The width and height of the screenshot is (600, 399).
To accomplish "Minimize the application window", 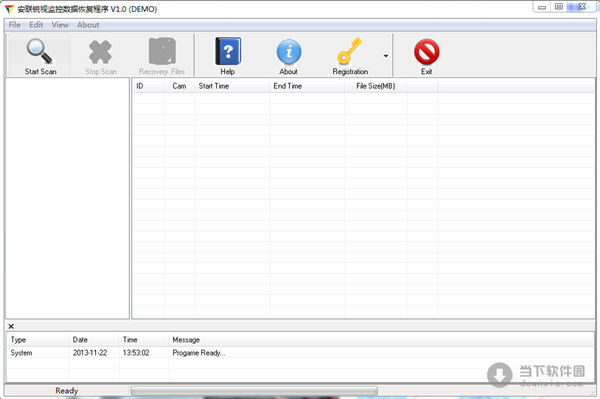I will pos(542,7).
